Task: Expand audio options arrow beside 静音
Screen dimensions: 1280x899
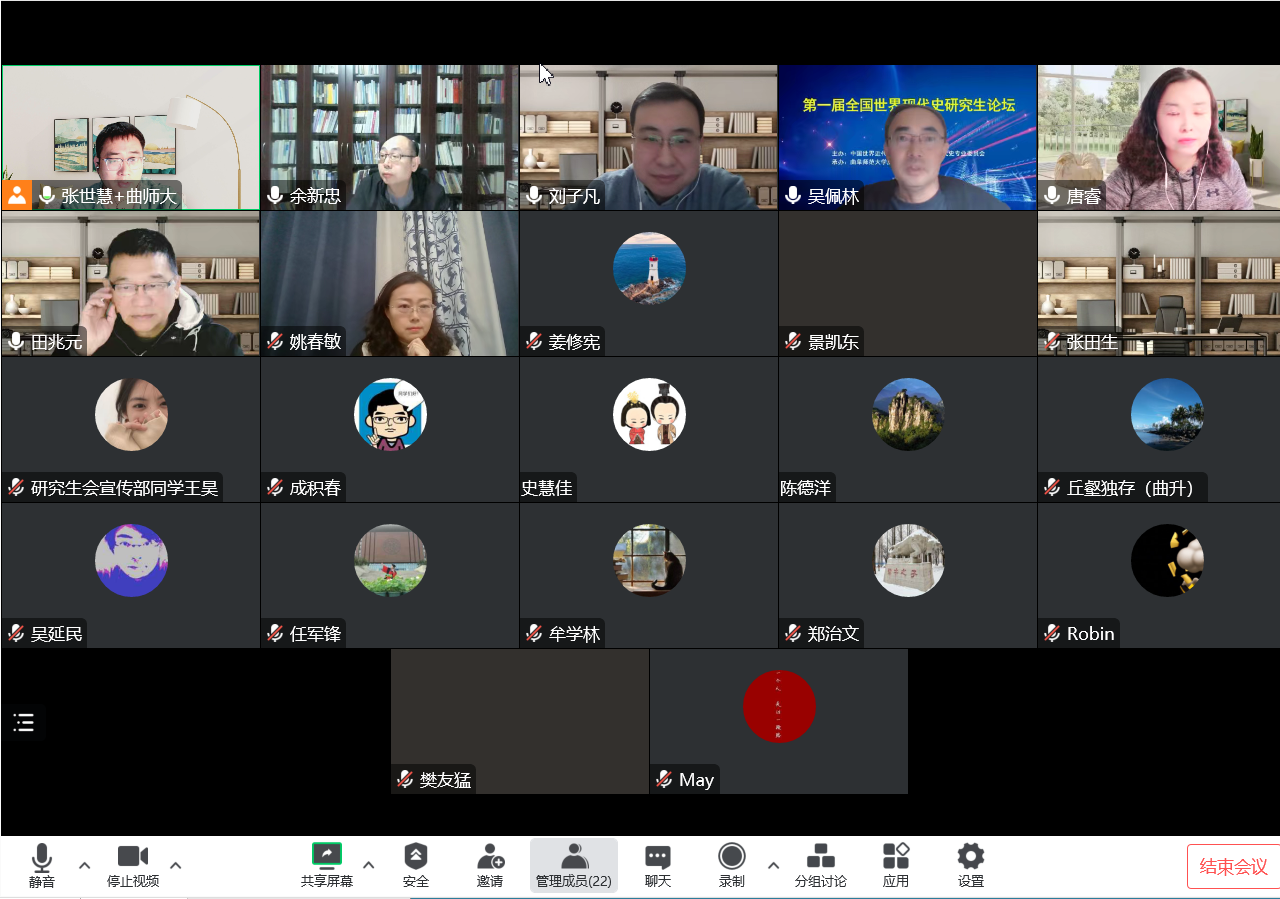Action: pos(85,865)
